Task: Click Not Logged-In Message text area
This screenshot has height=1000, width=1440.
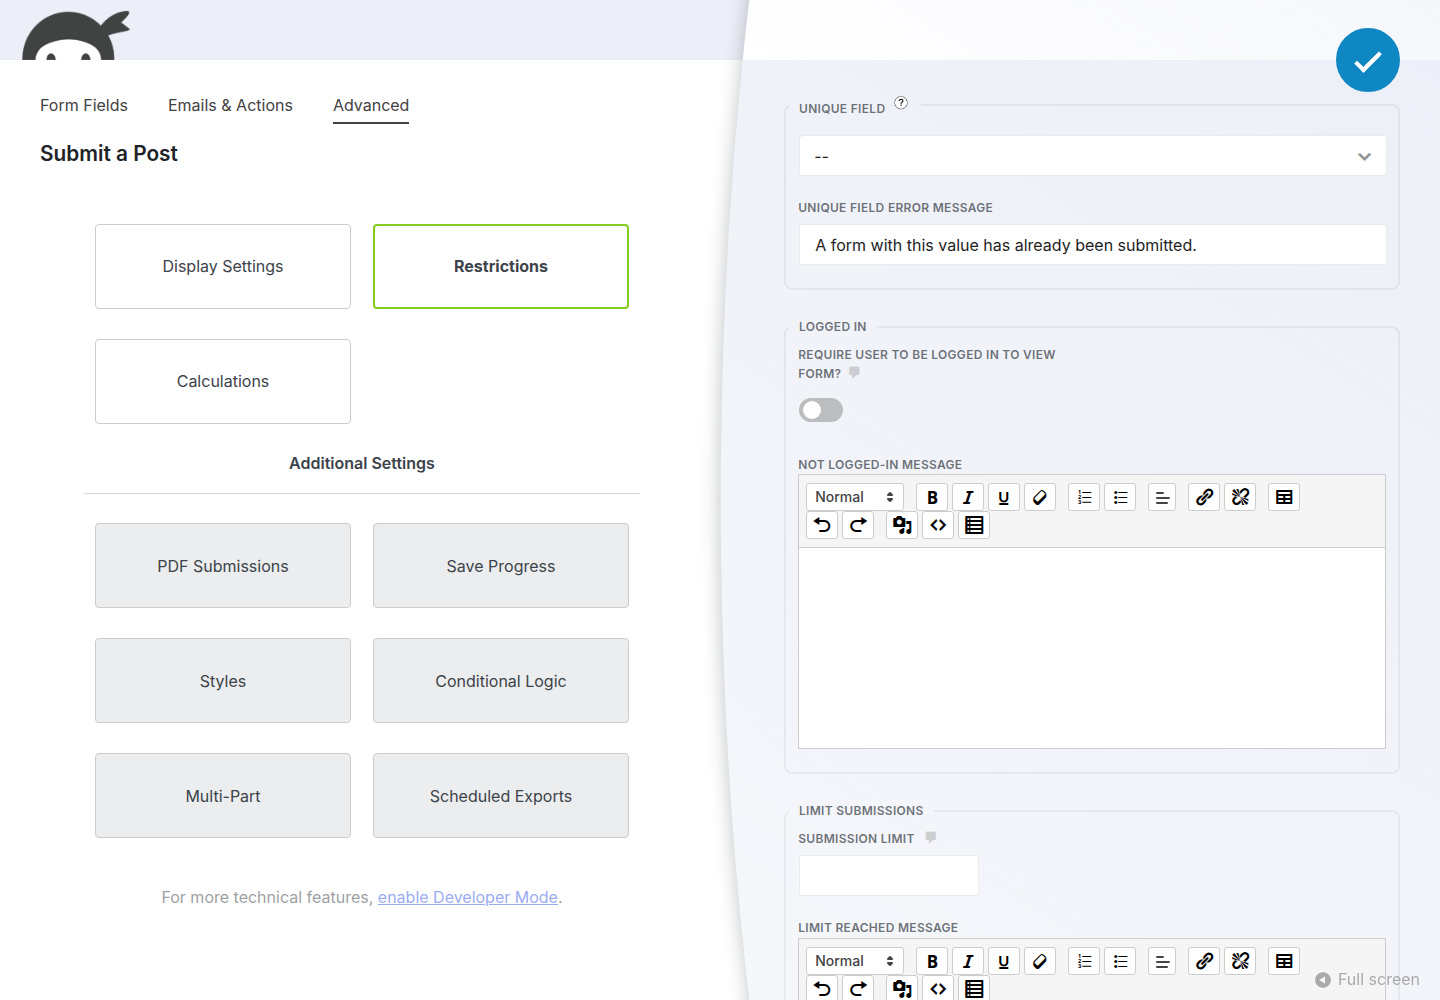Action: click(1092, 648)
